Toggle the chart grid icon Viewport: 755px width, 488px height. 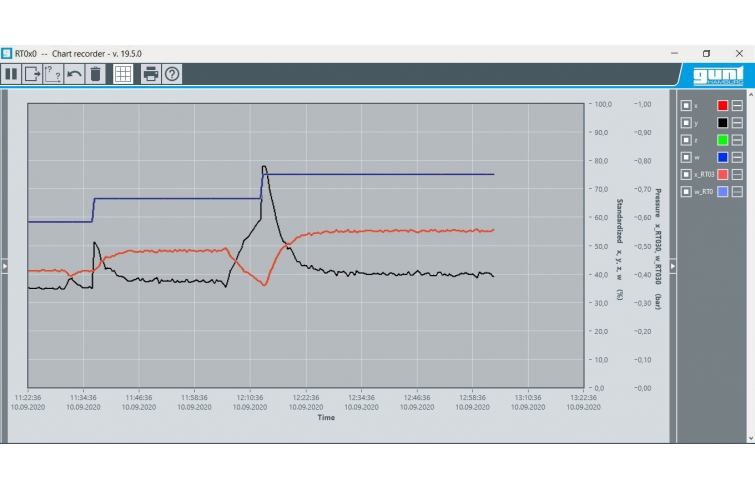122,74
